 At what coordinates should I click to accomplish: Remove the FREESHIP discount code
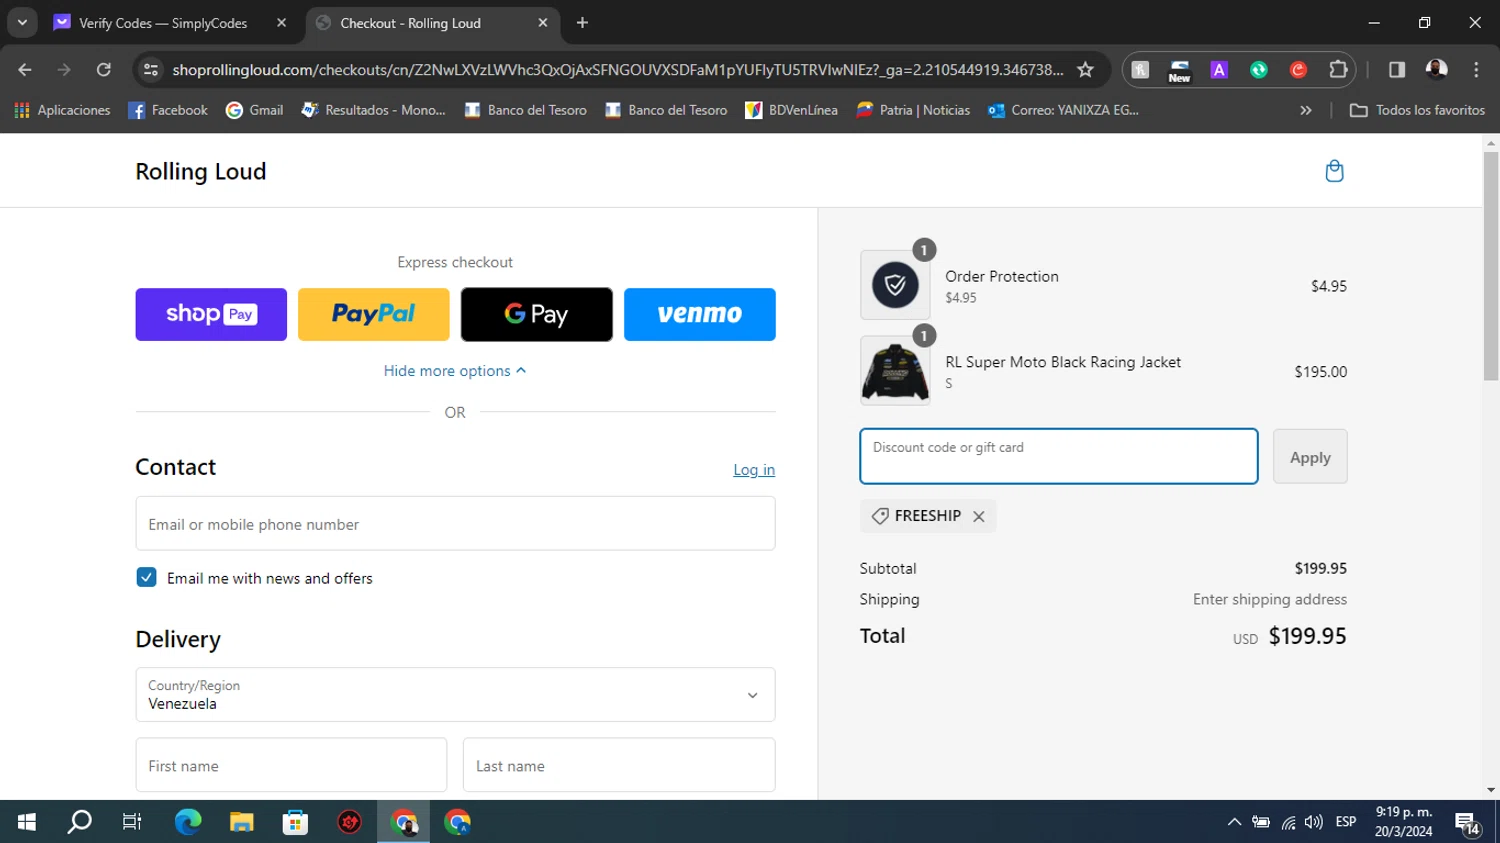979,517
